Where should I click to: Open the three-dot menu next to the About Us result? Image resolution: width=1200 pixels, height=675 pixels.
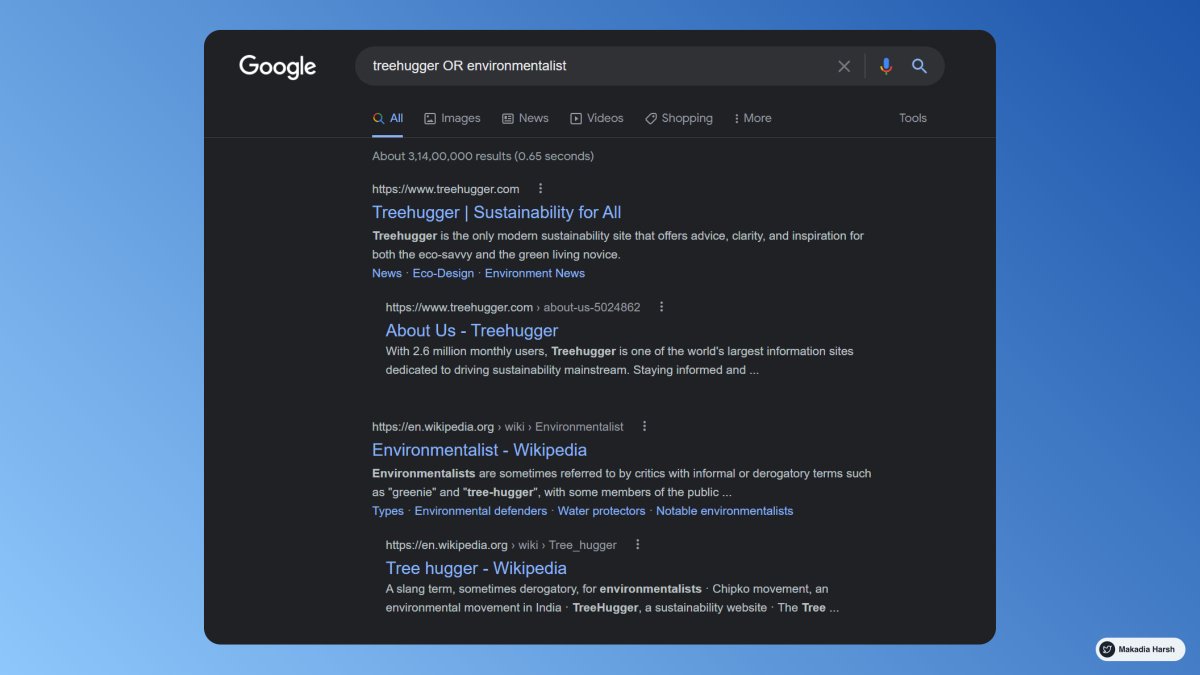point(661,307)
